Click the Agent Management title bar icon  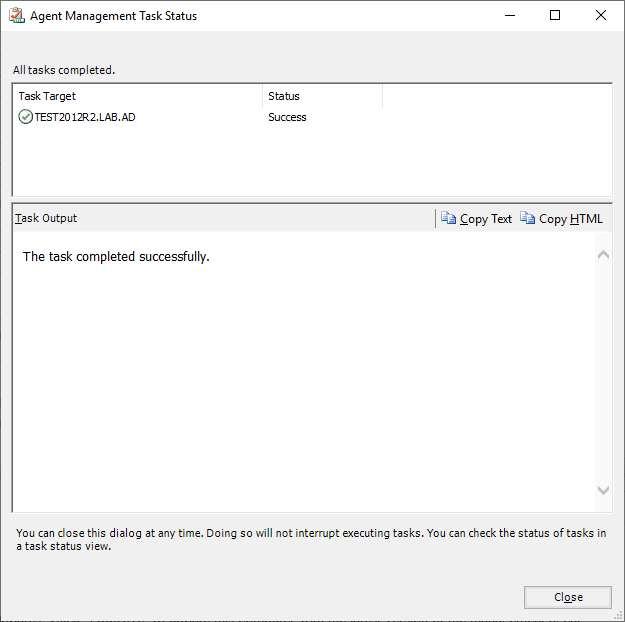point(17,16)
